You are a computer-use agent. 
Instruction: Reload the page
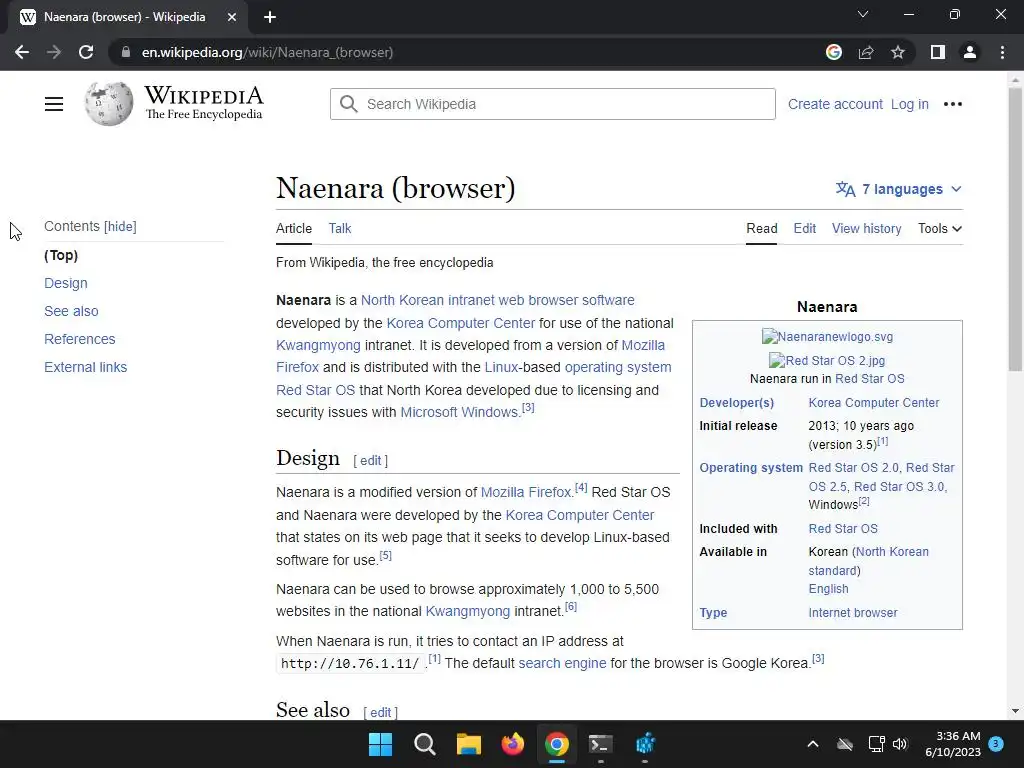(x=86, y=52)
